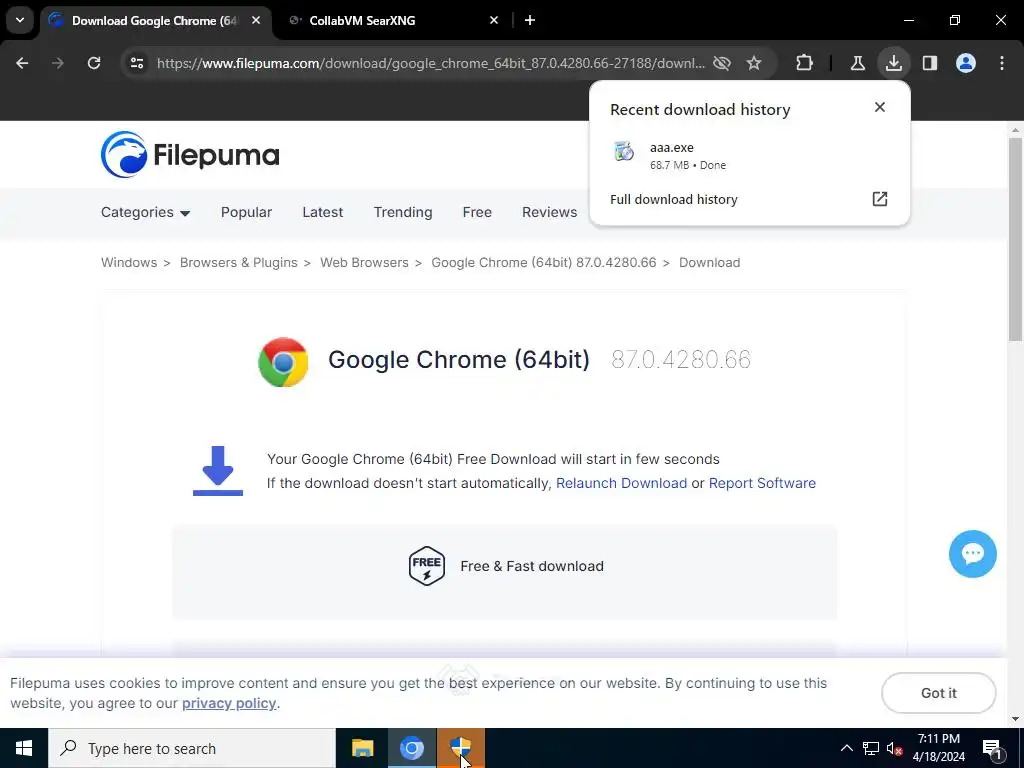This screenshot has height=768, width=1024.
Task: Open a new browser tab
Action: (x=530, y=20)
